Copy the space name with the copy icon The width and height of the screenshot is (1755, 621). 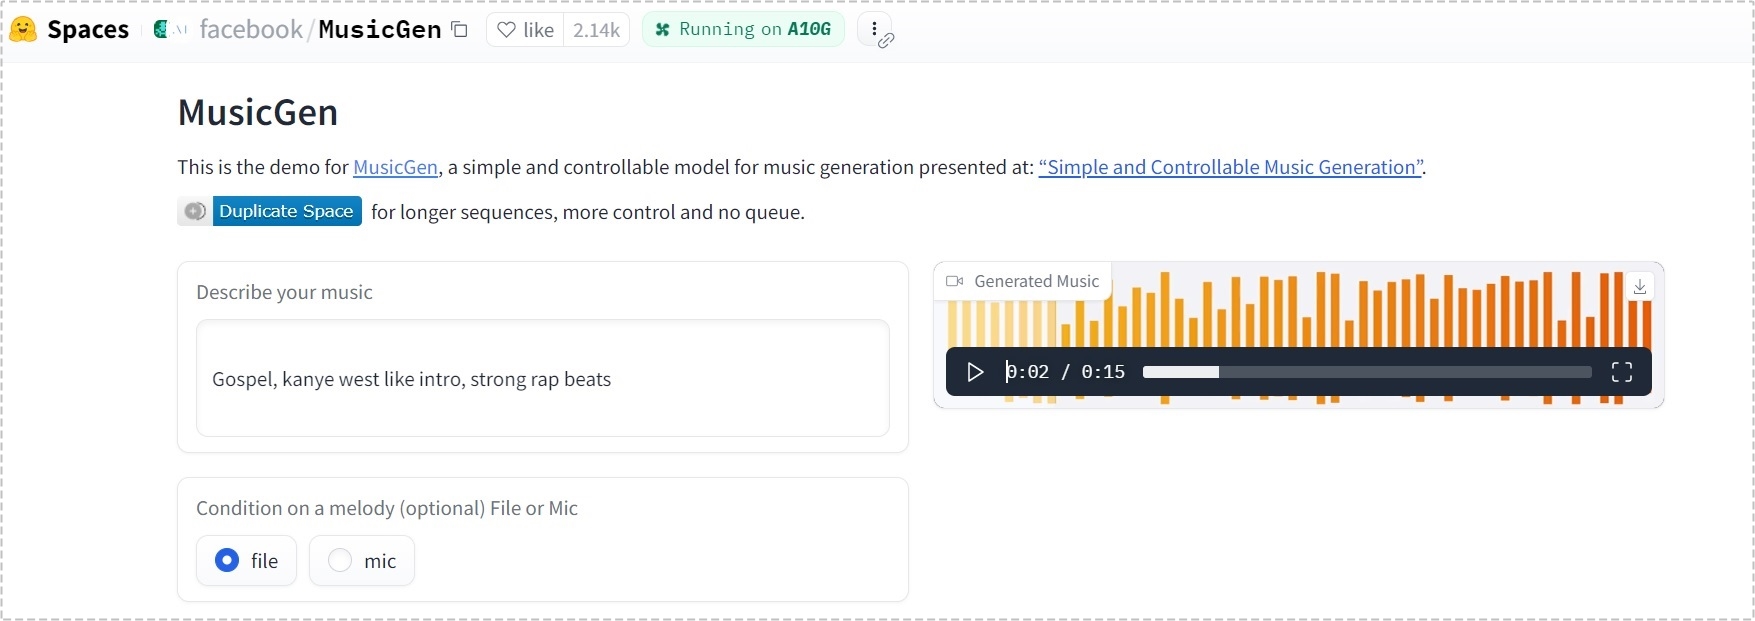(459, 30)
